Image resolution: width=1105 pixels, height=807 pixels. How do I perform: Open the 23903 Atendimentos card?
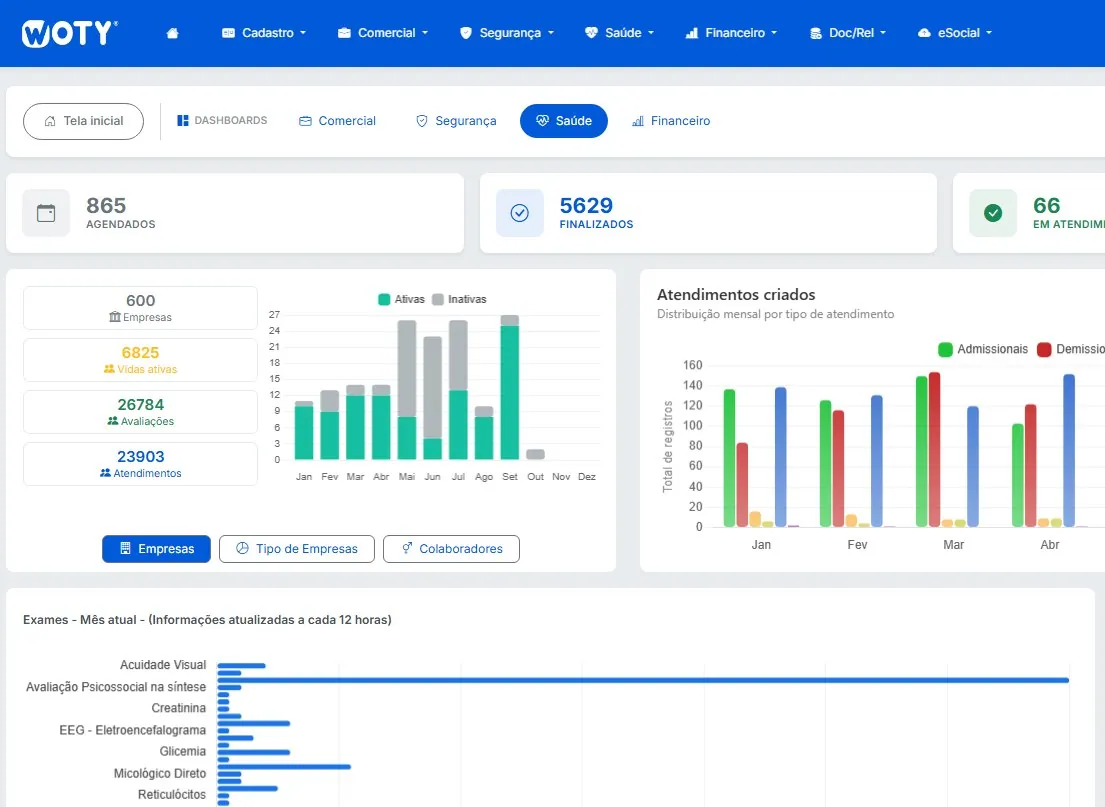140,464
